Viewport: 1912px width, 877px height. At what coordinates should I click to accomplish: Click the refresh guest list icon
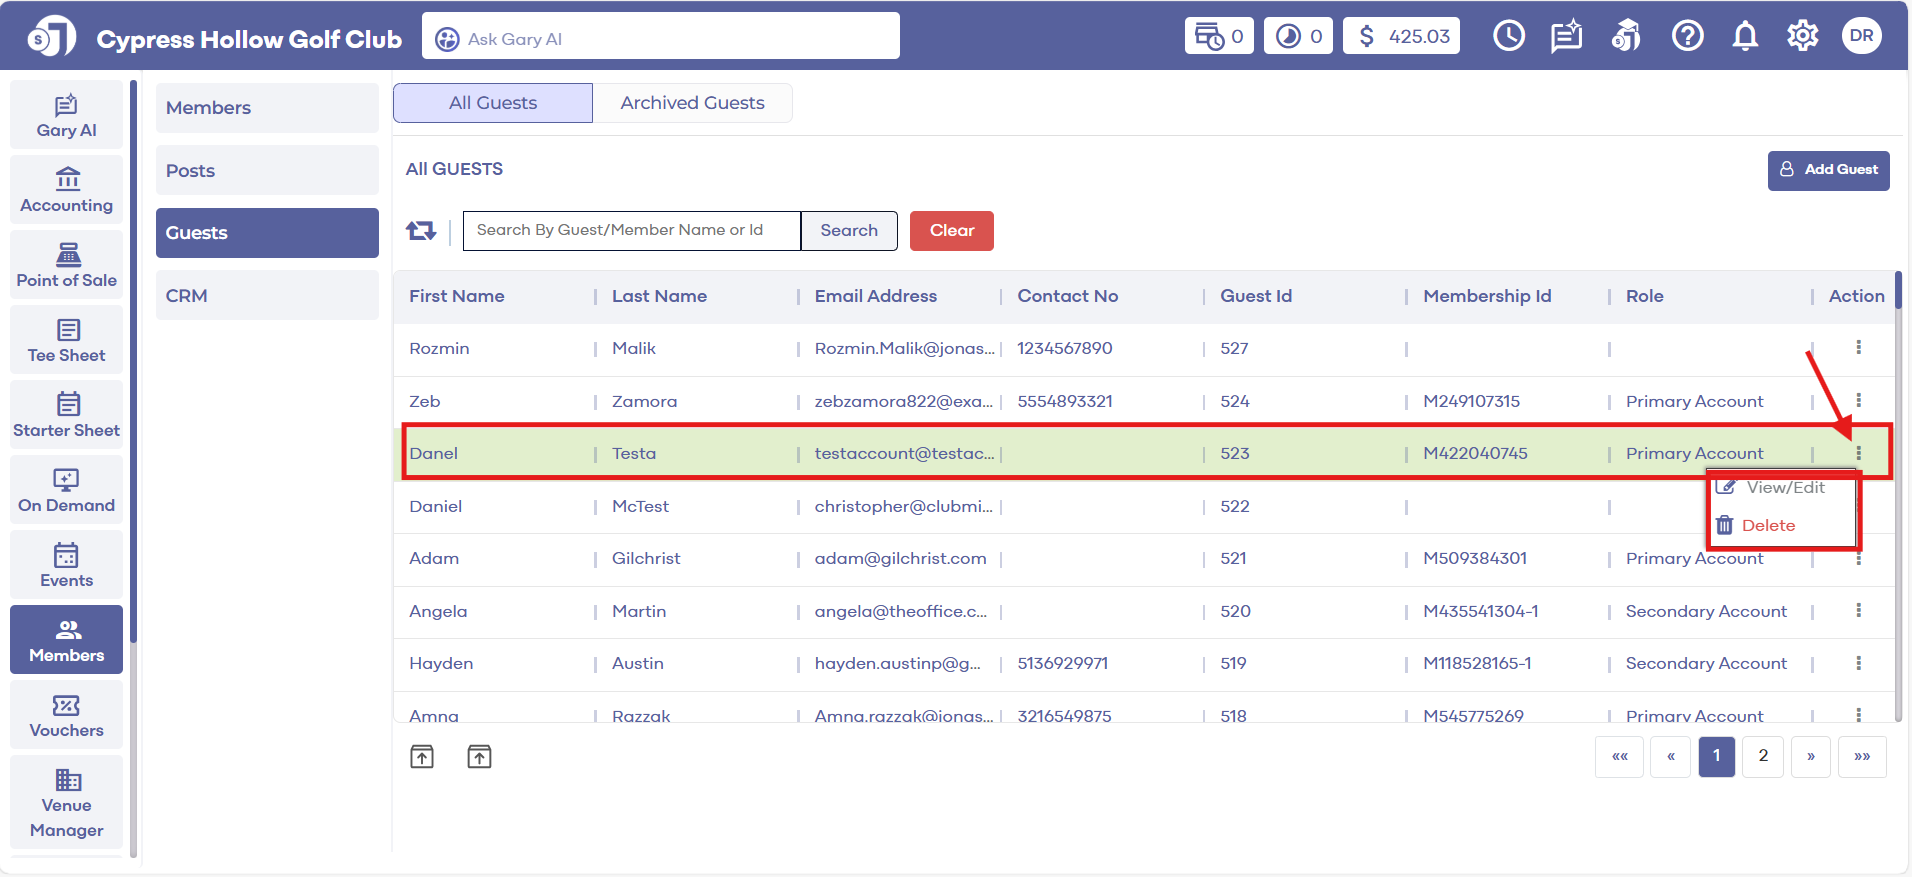point(421,231)
